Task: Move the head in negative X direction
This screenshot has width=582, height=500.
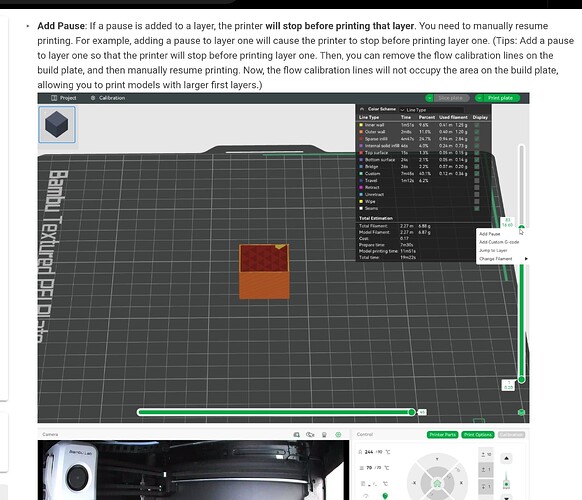Action: [x=414, y=483]
